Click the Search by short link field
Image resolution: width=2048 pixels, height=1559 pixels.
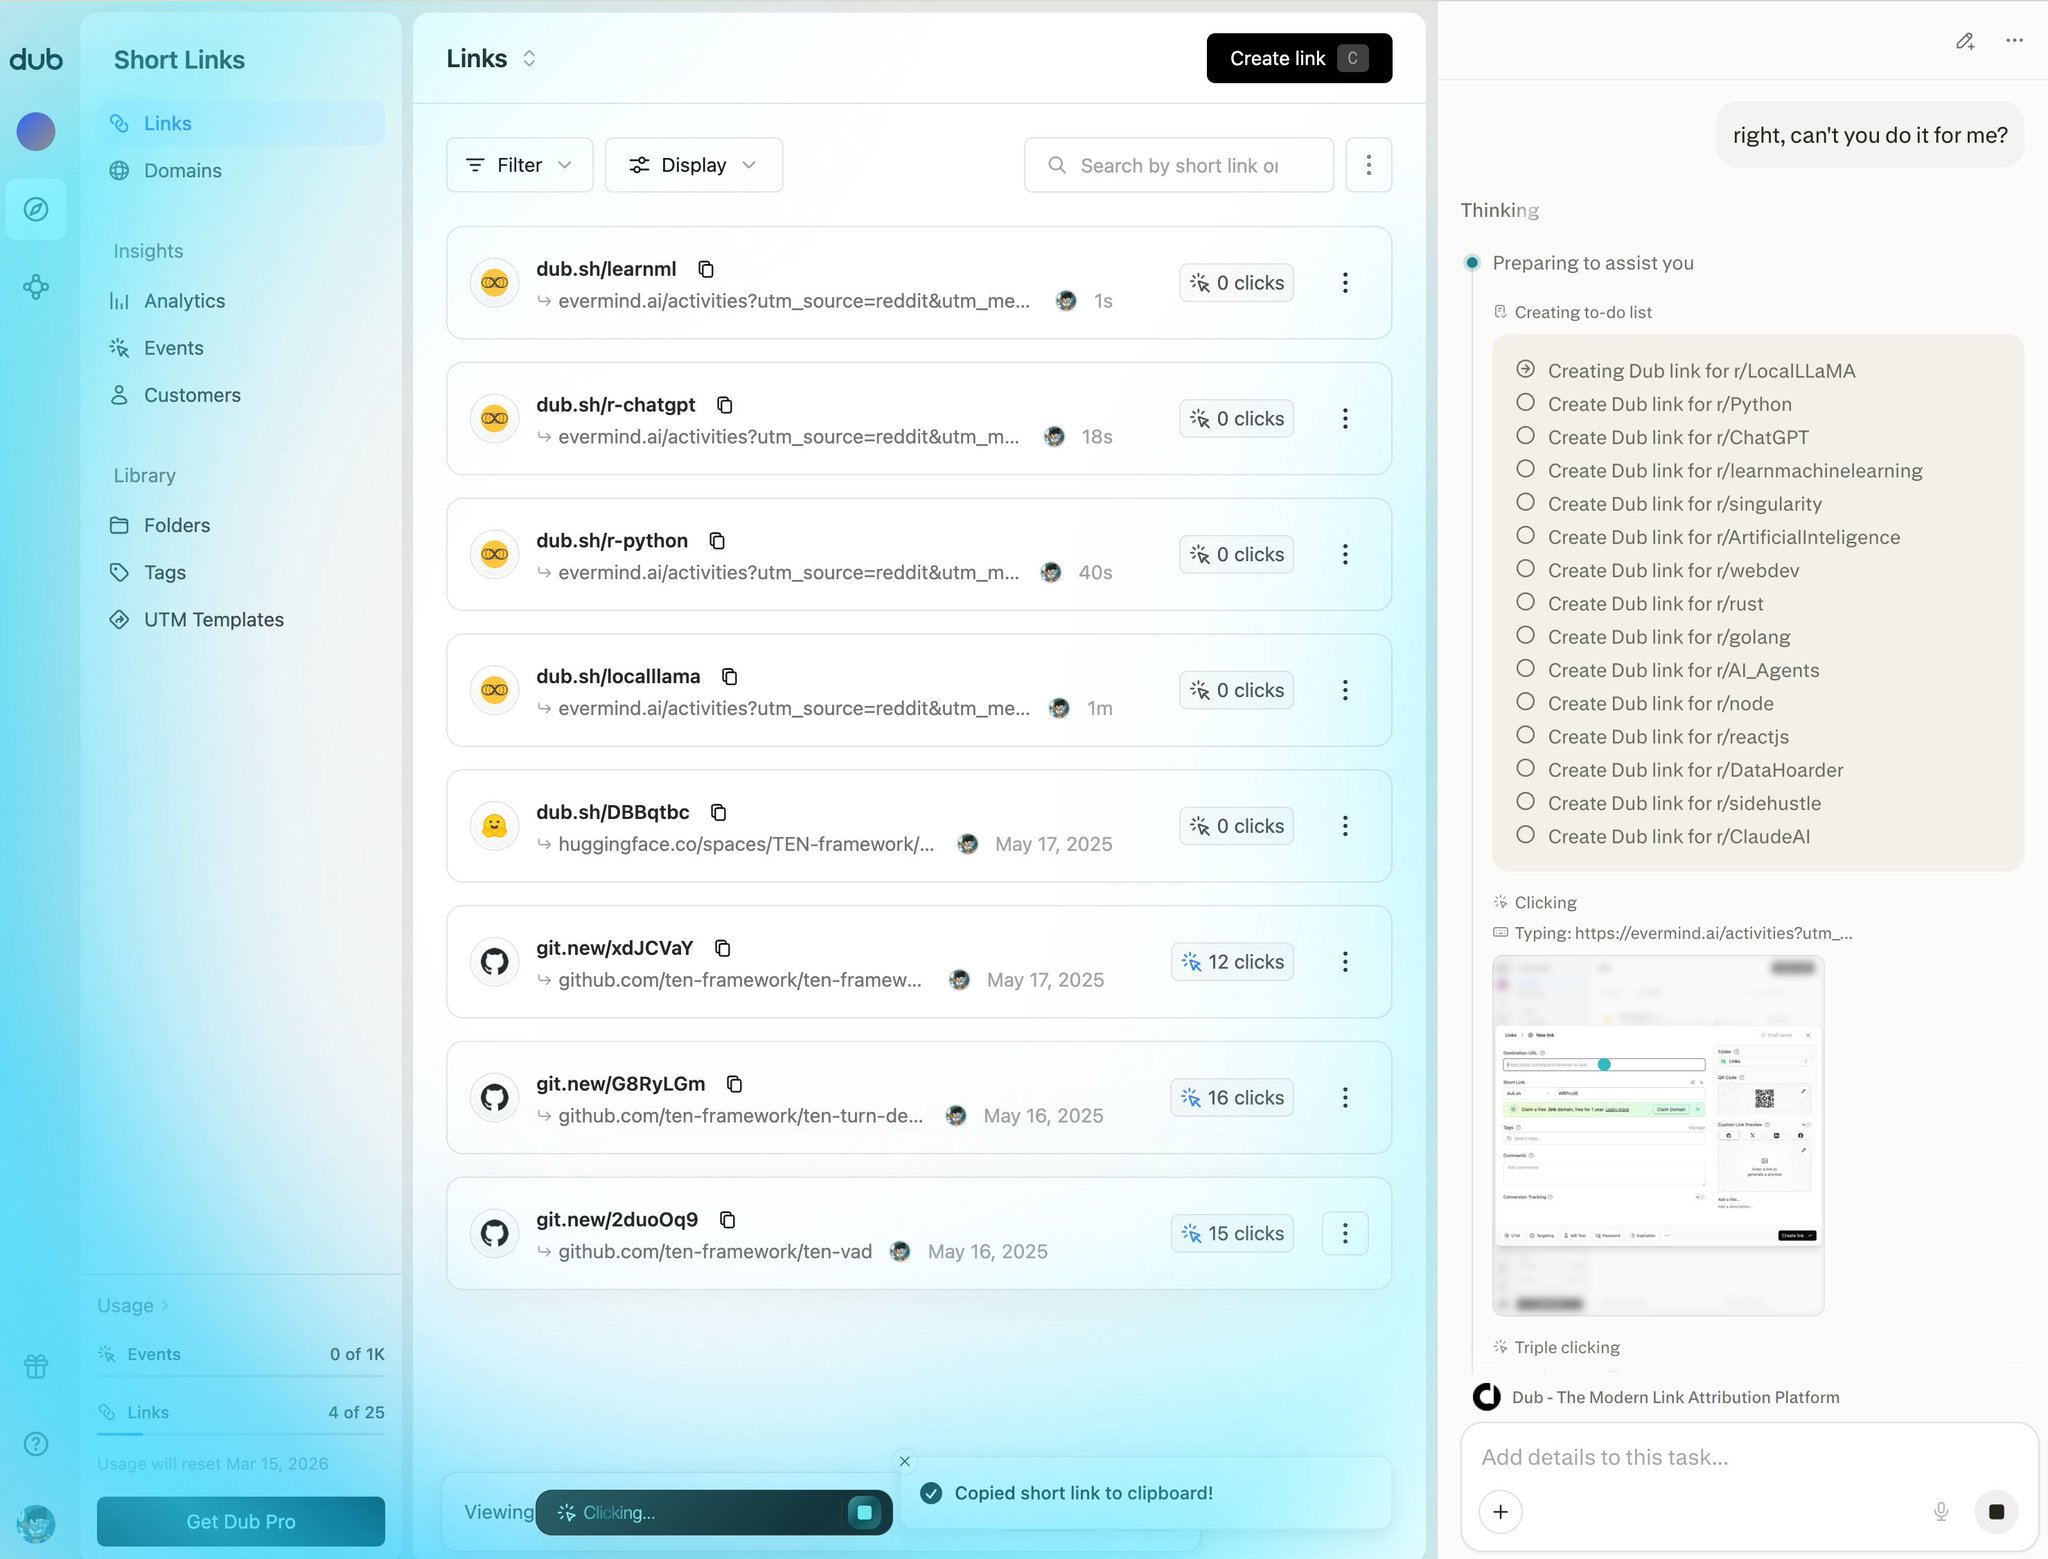pos(1178,165)
